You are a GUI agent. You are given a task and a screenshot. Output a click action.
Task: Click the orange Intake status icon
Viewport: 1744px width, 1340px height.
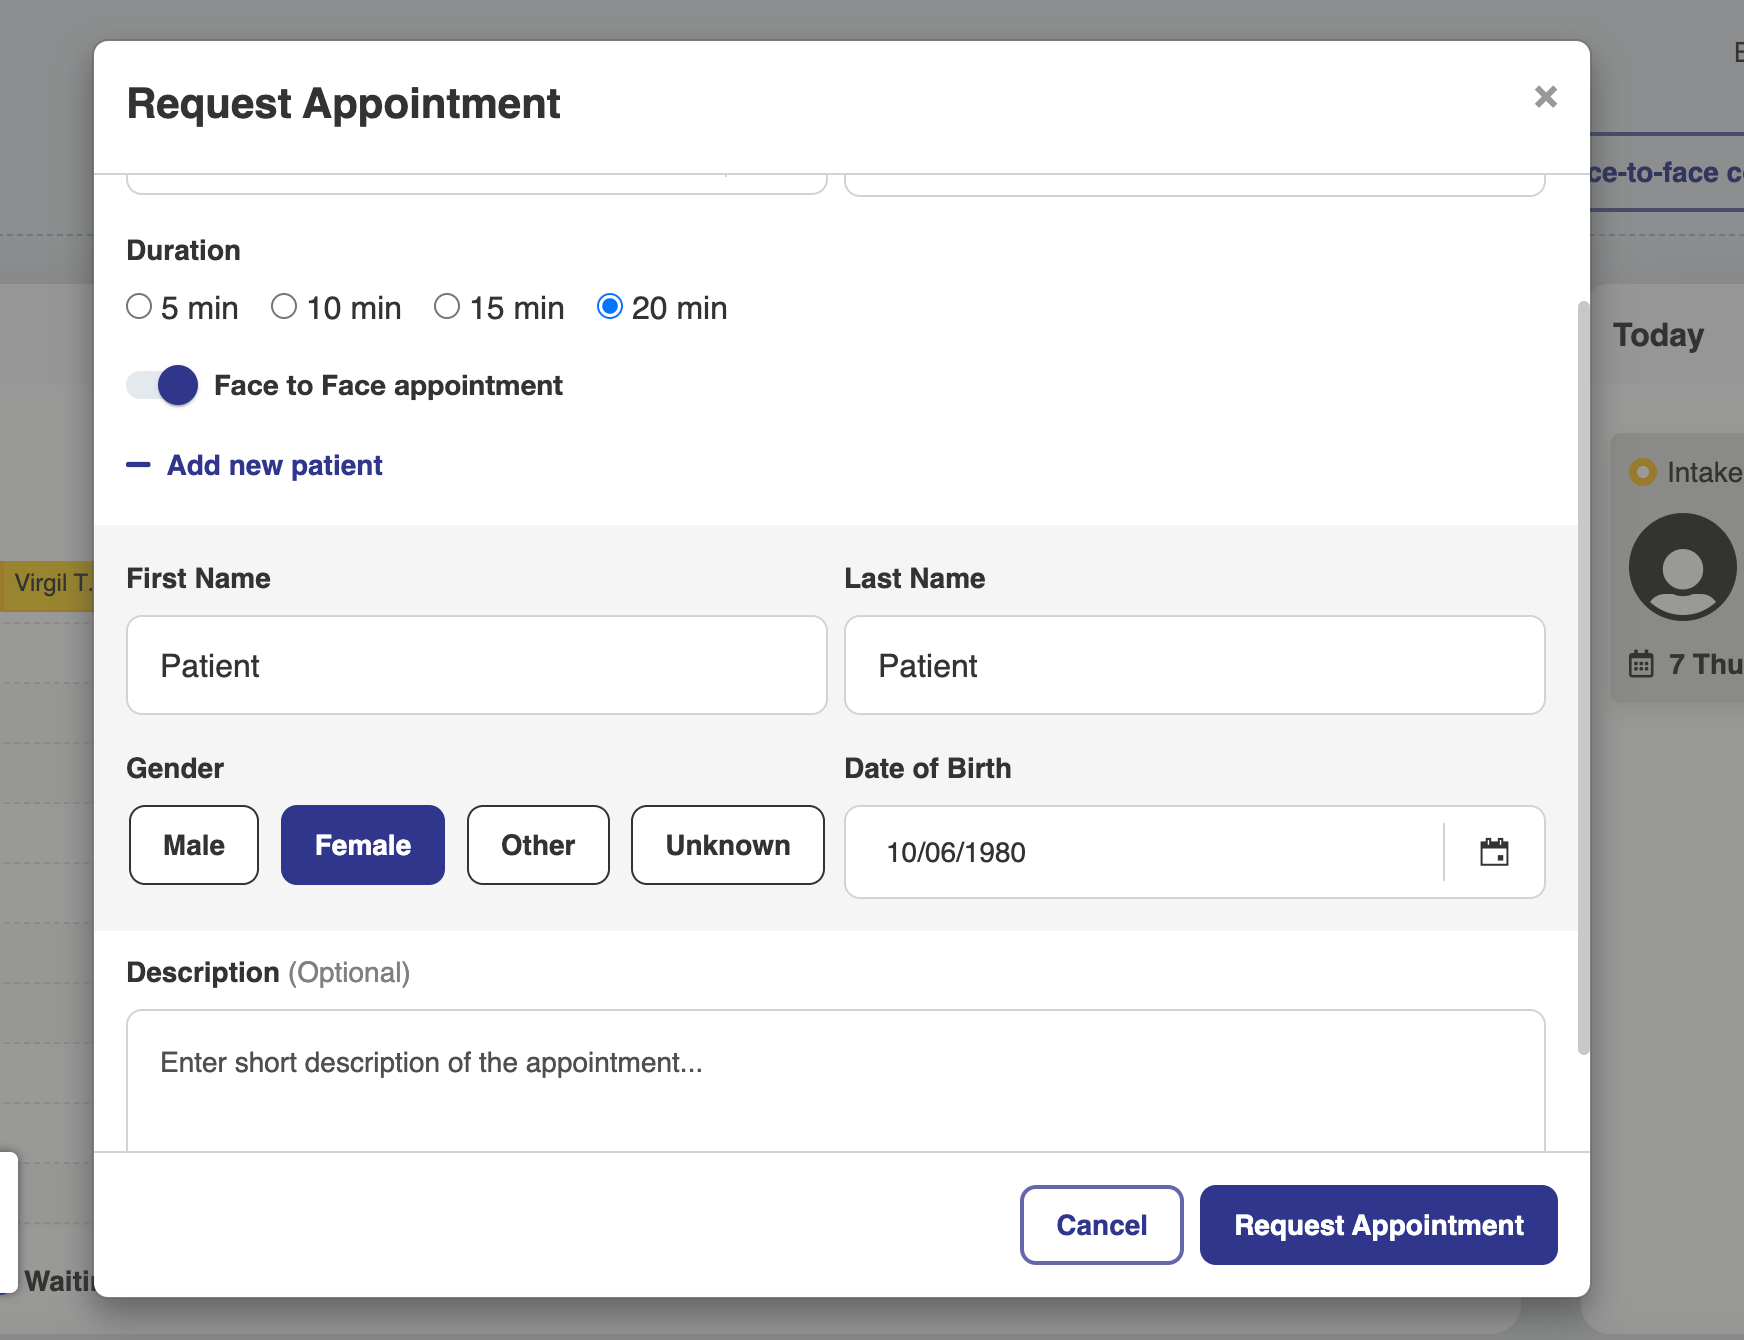coord(1642,472)
